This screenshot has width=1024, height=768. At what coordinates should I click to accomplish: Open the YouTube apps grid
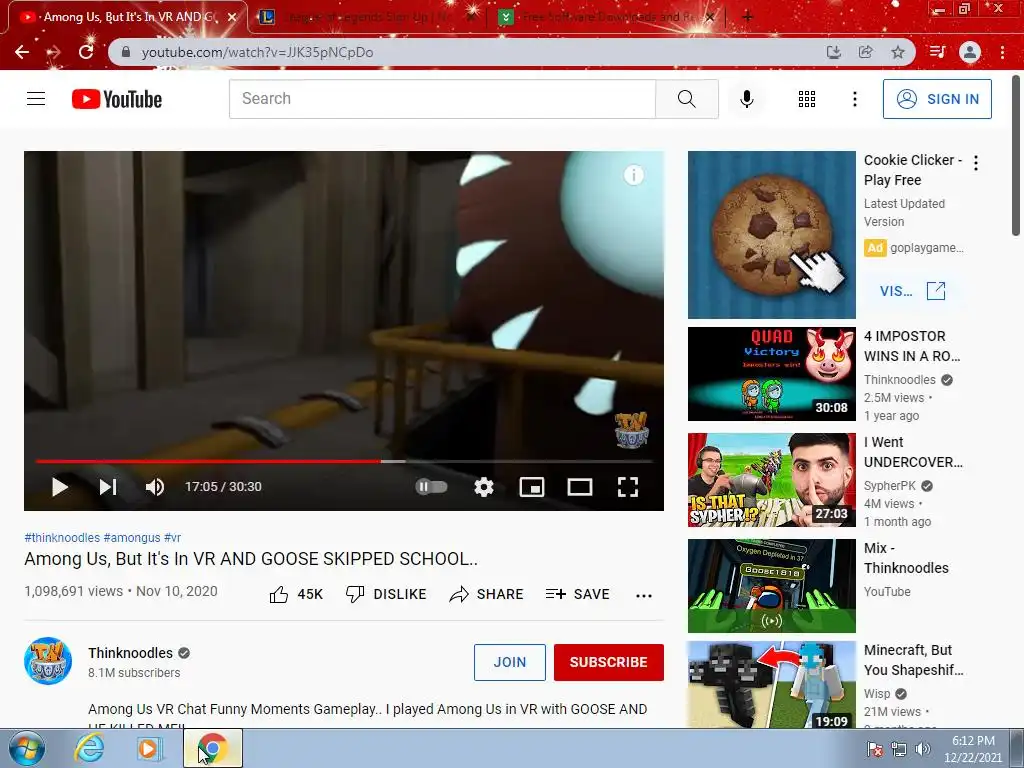point(807,99)
